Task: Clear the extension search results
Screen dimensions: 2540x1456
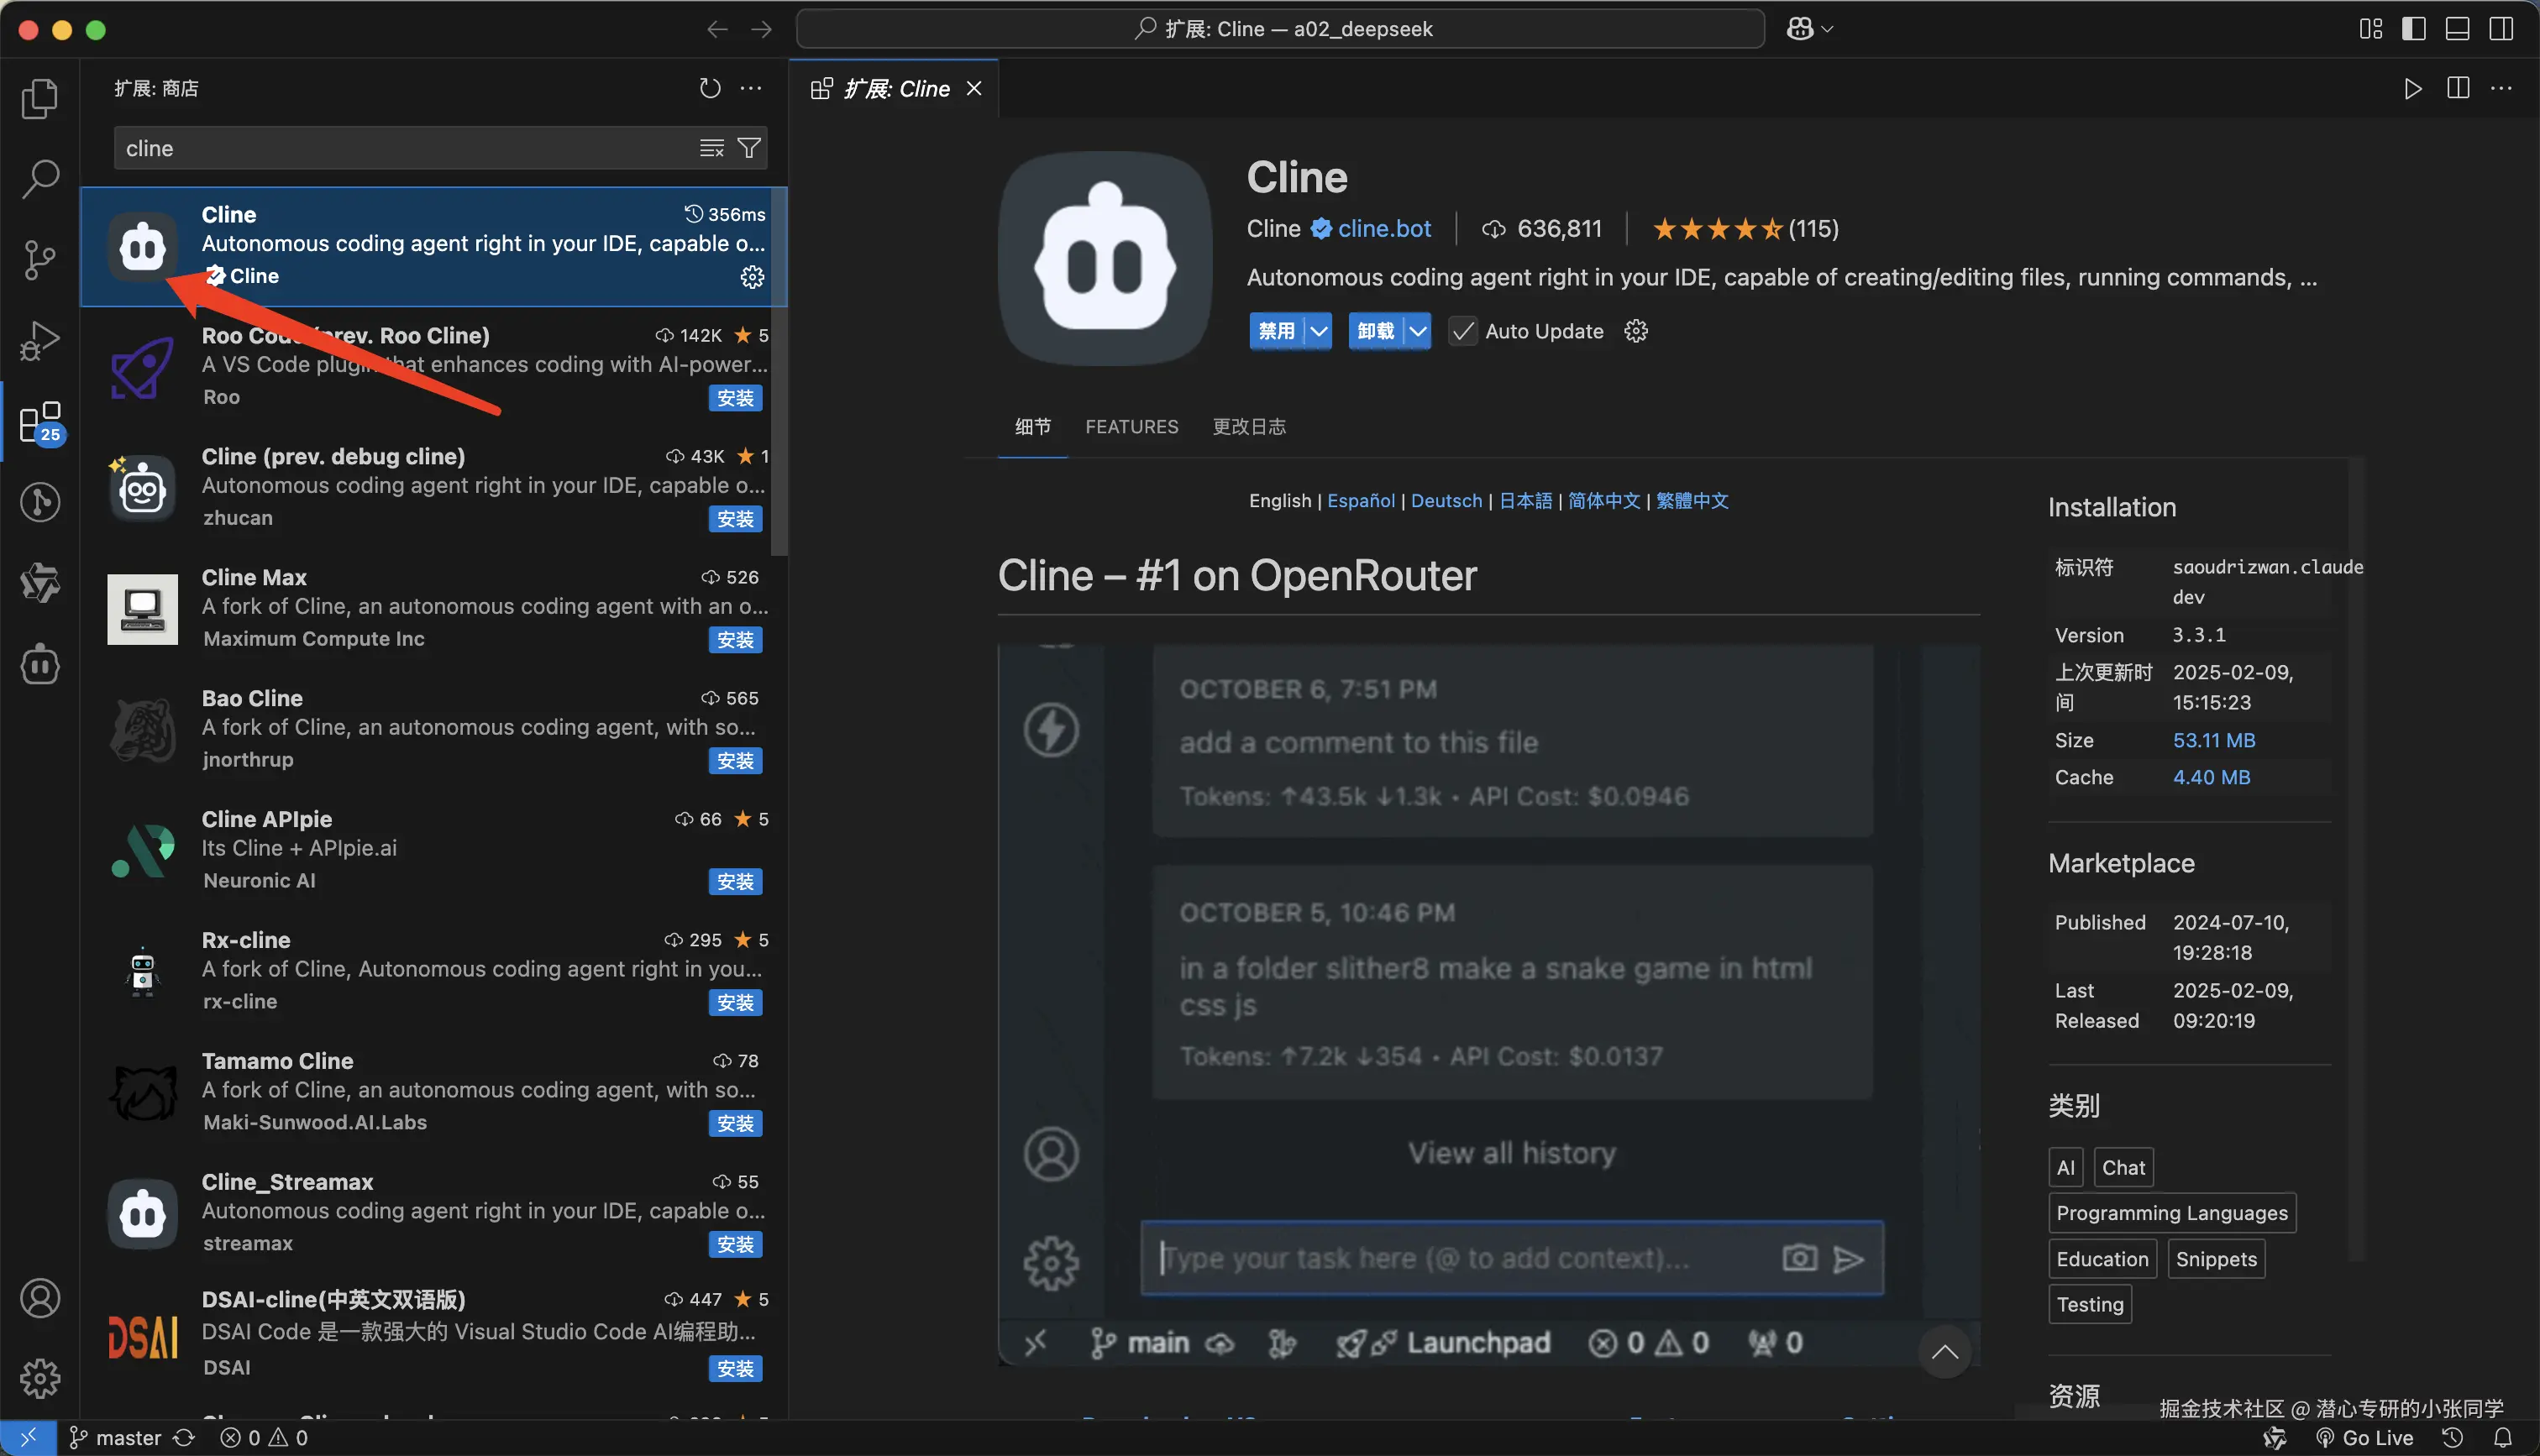Action: pos(711,148)
